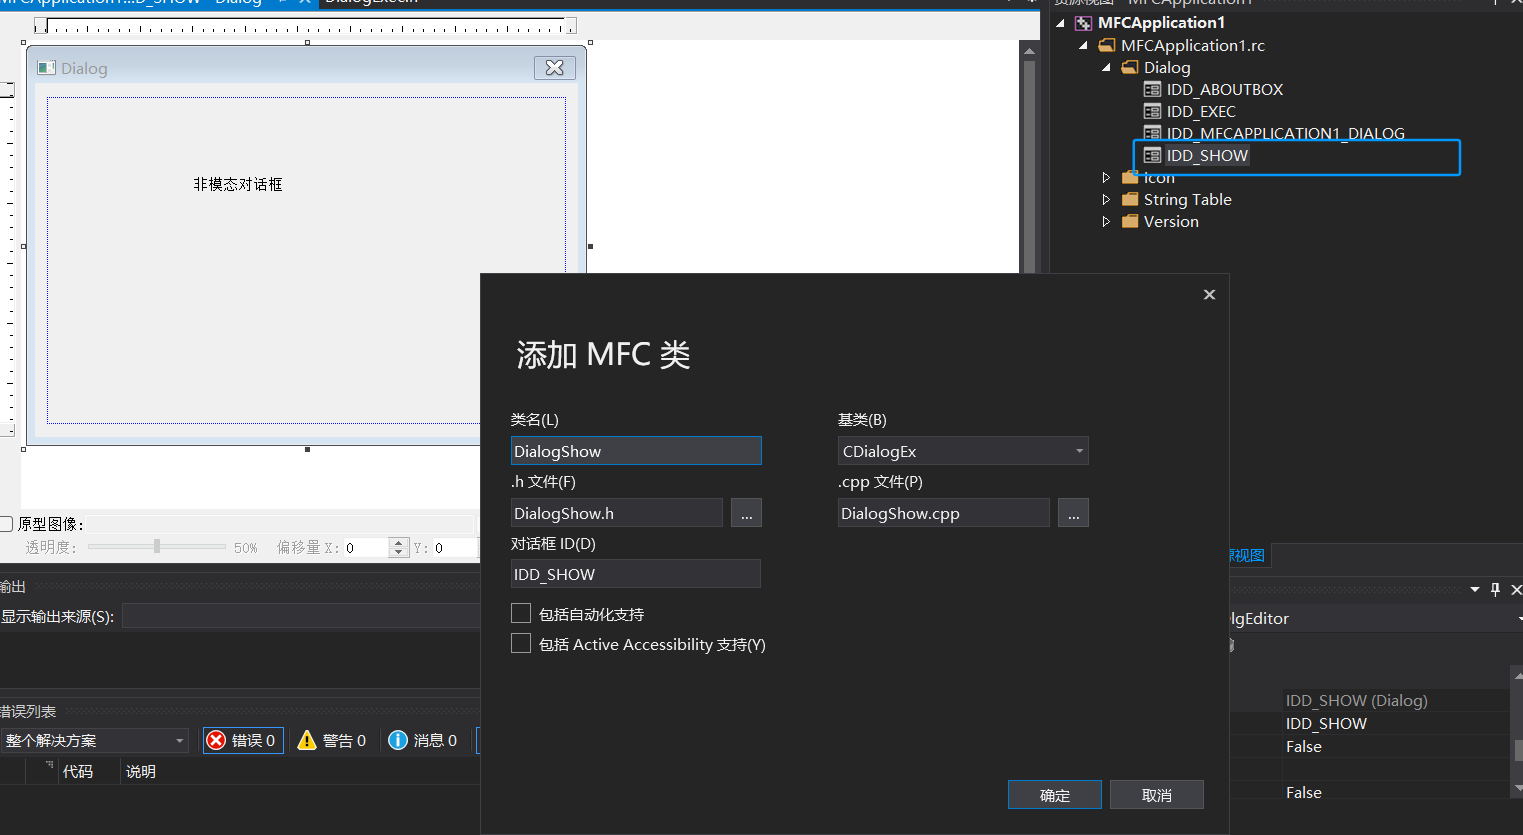Select IDD_EXEC in resource tree

point(1201,111)
